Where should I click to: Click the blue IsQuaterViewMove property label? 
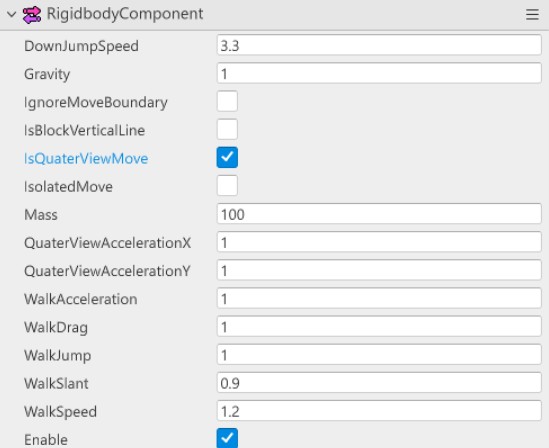[86, 159]
